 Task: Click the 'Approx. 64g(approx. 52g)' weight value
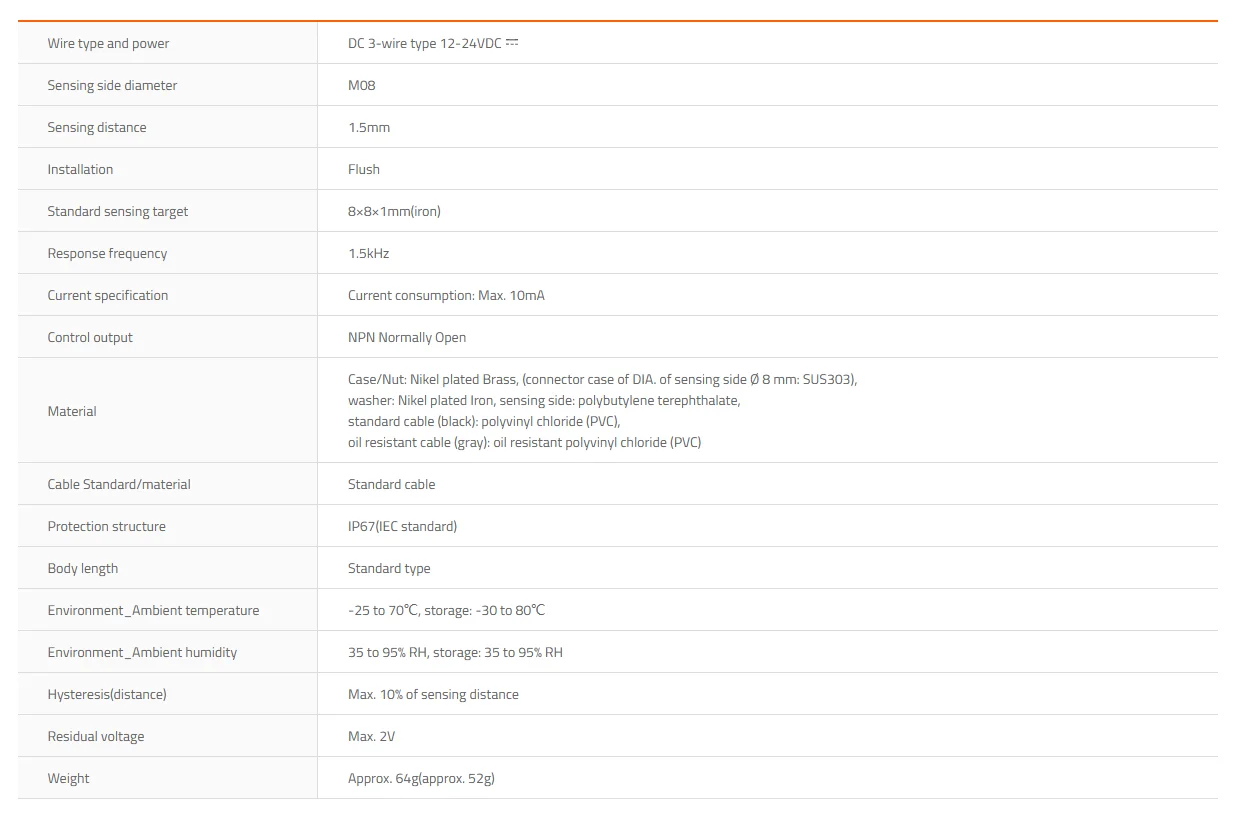pos(421,778)
